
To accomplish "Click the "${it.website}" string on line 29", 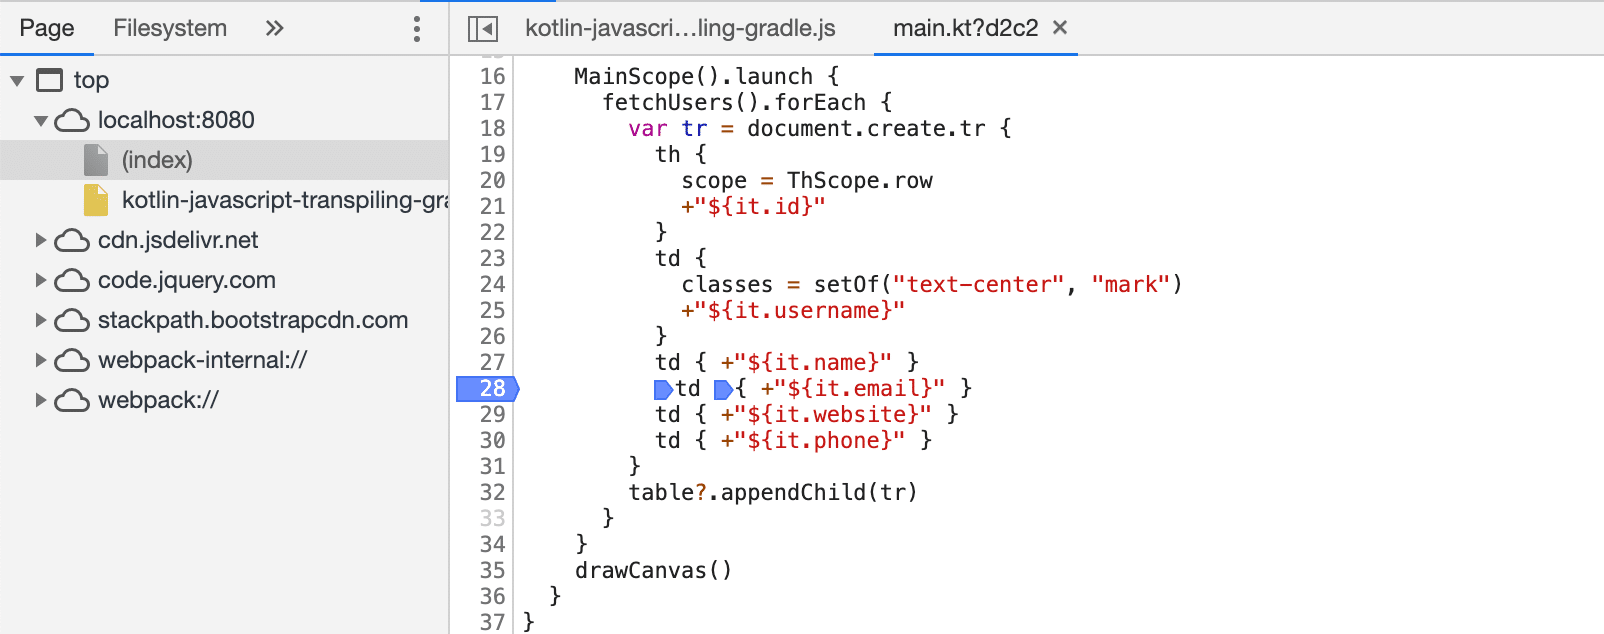I will coord(832,414).
